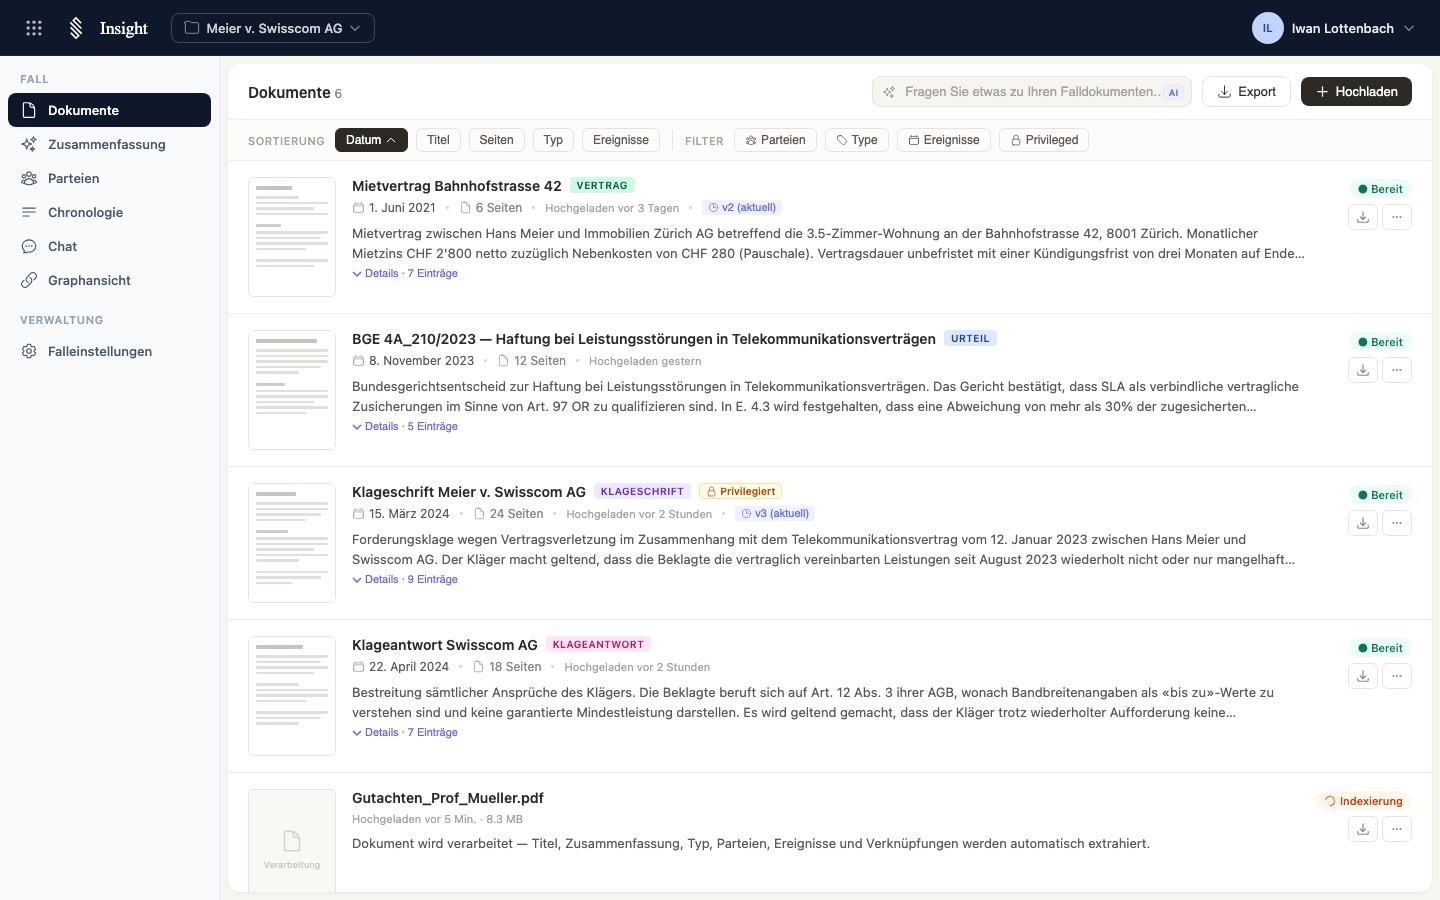Open Chat in the sidebar
The image size is (1440, 900).
[x=109, y=246]
